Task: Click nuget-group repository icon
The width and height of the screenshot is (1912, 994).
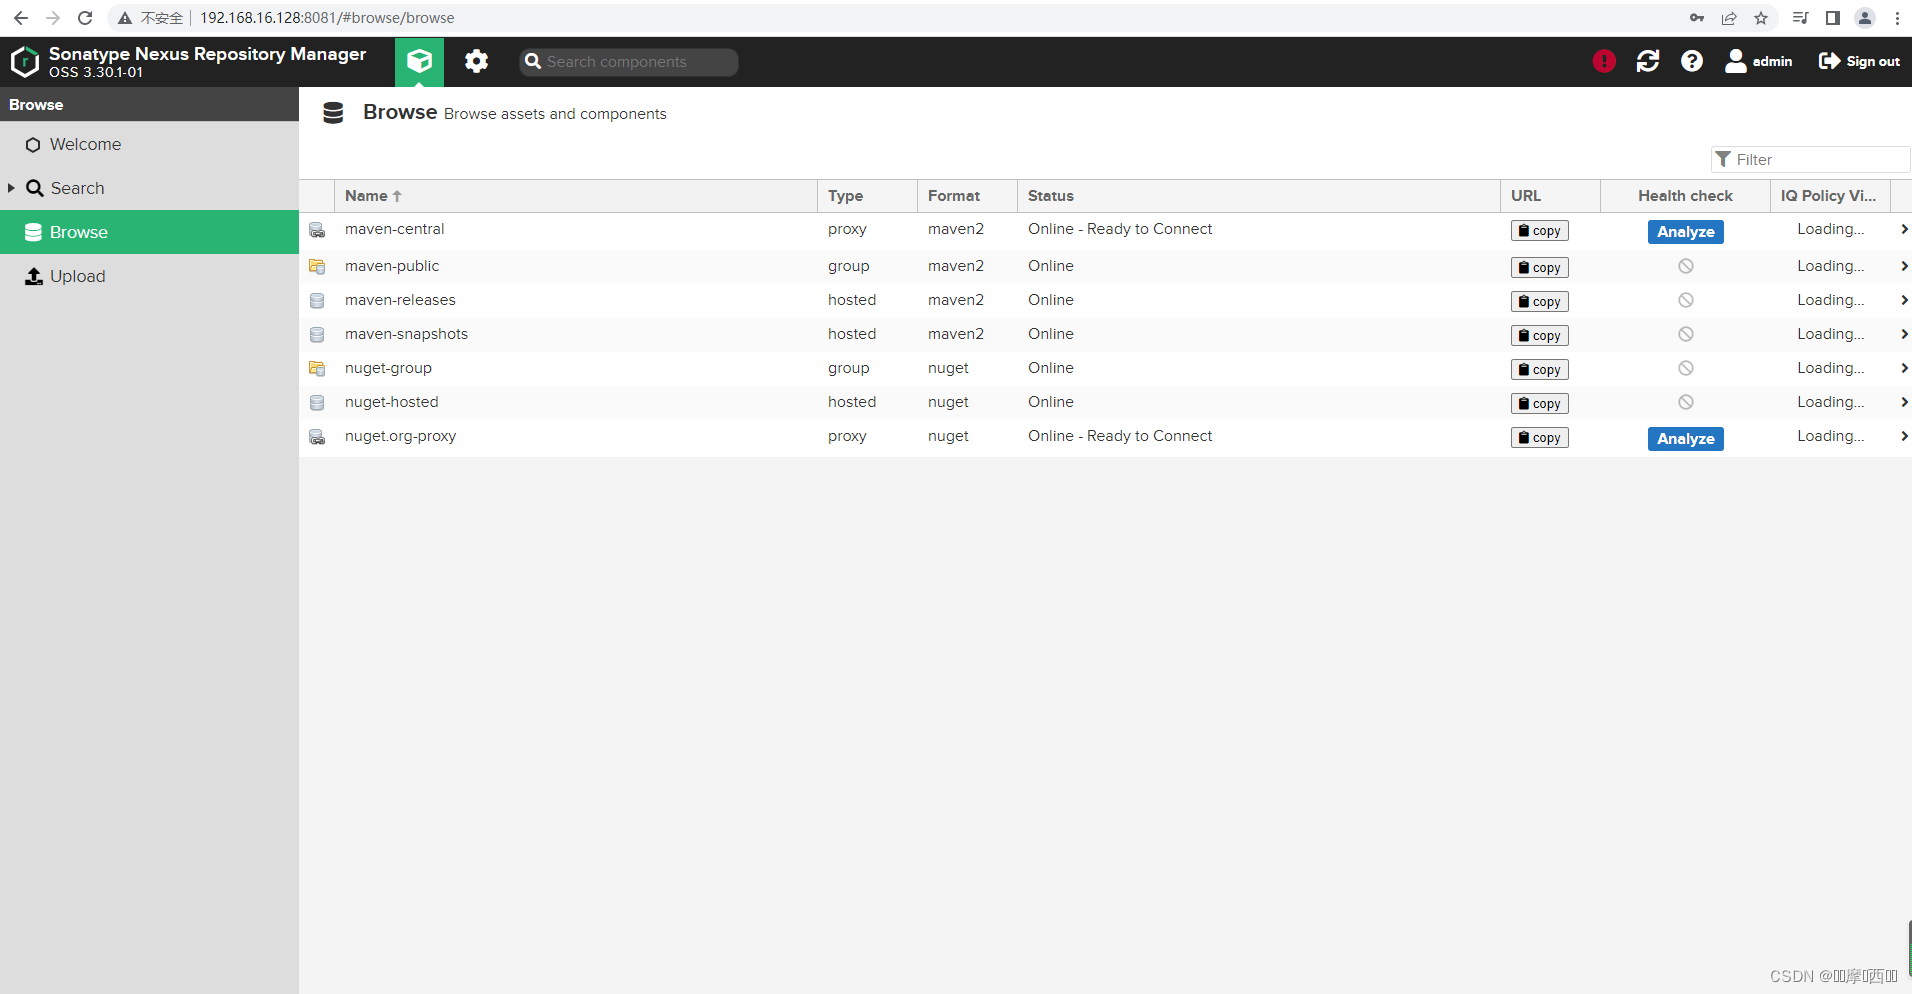Action: pos(317,369)
